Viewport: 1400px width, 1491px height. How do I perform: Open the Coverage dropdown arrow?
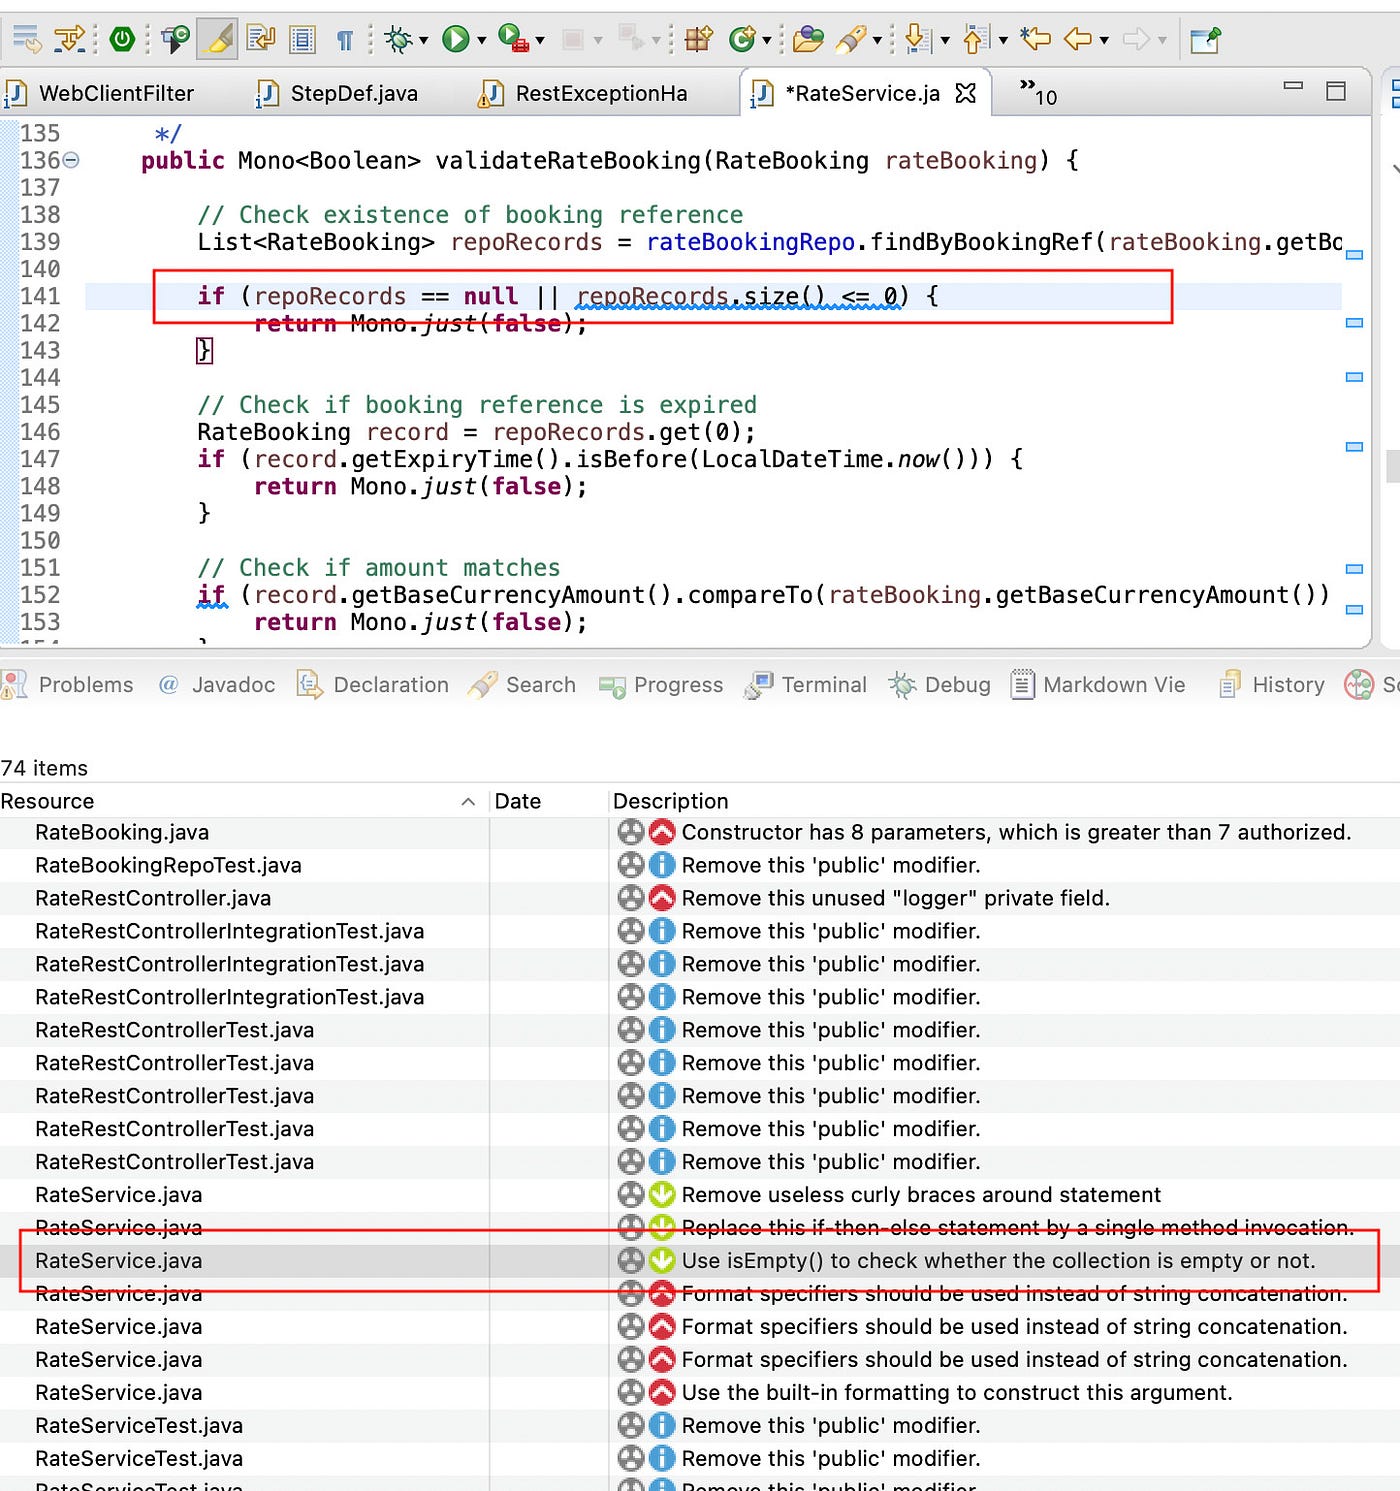[539, 40]
